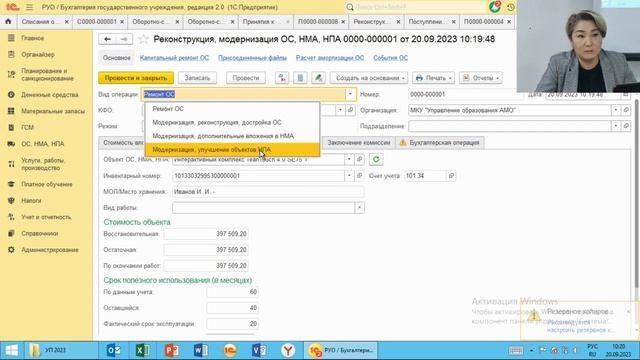Launch Word from the taskbar
The width and height of the screenshot is (640, 360).
pos(200,350)
